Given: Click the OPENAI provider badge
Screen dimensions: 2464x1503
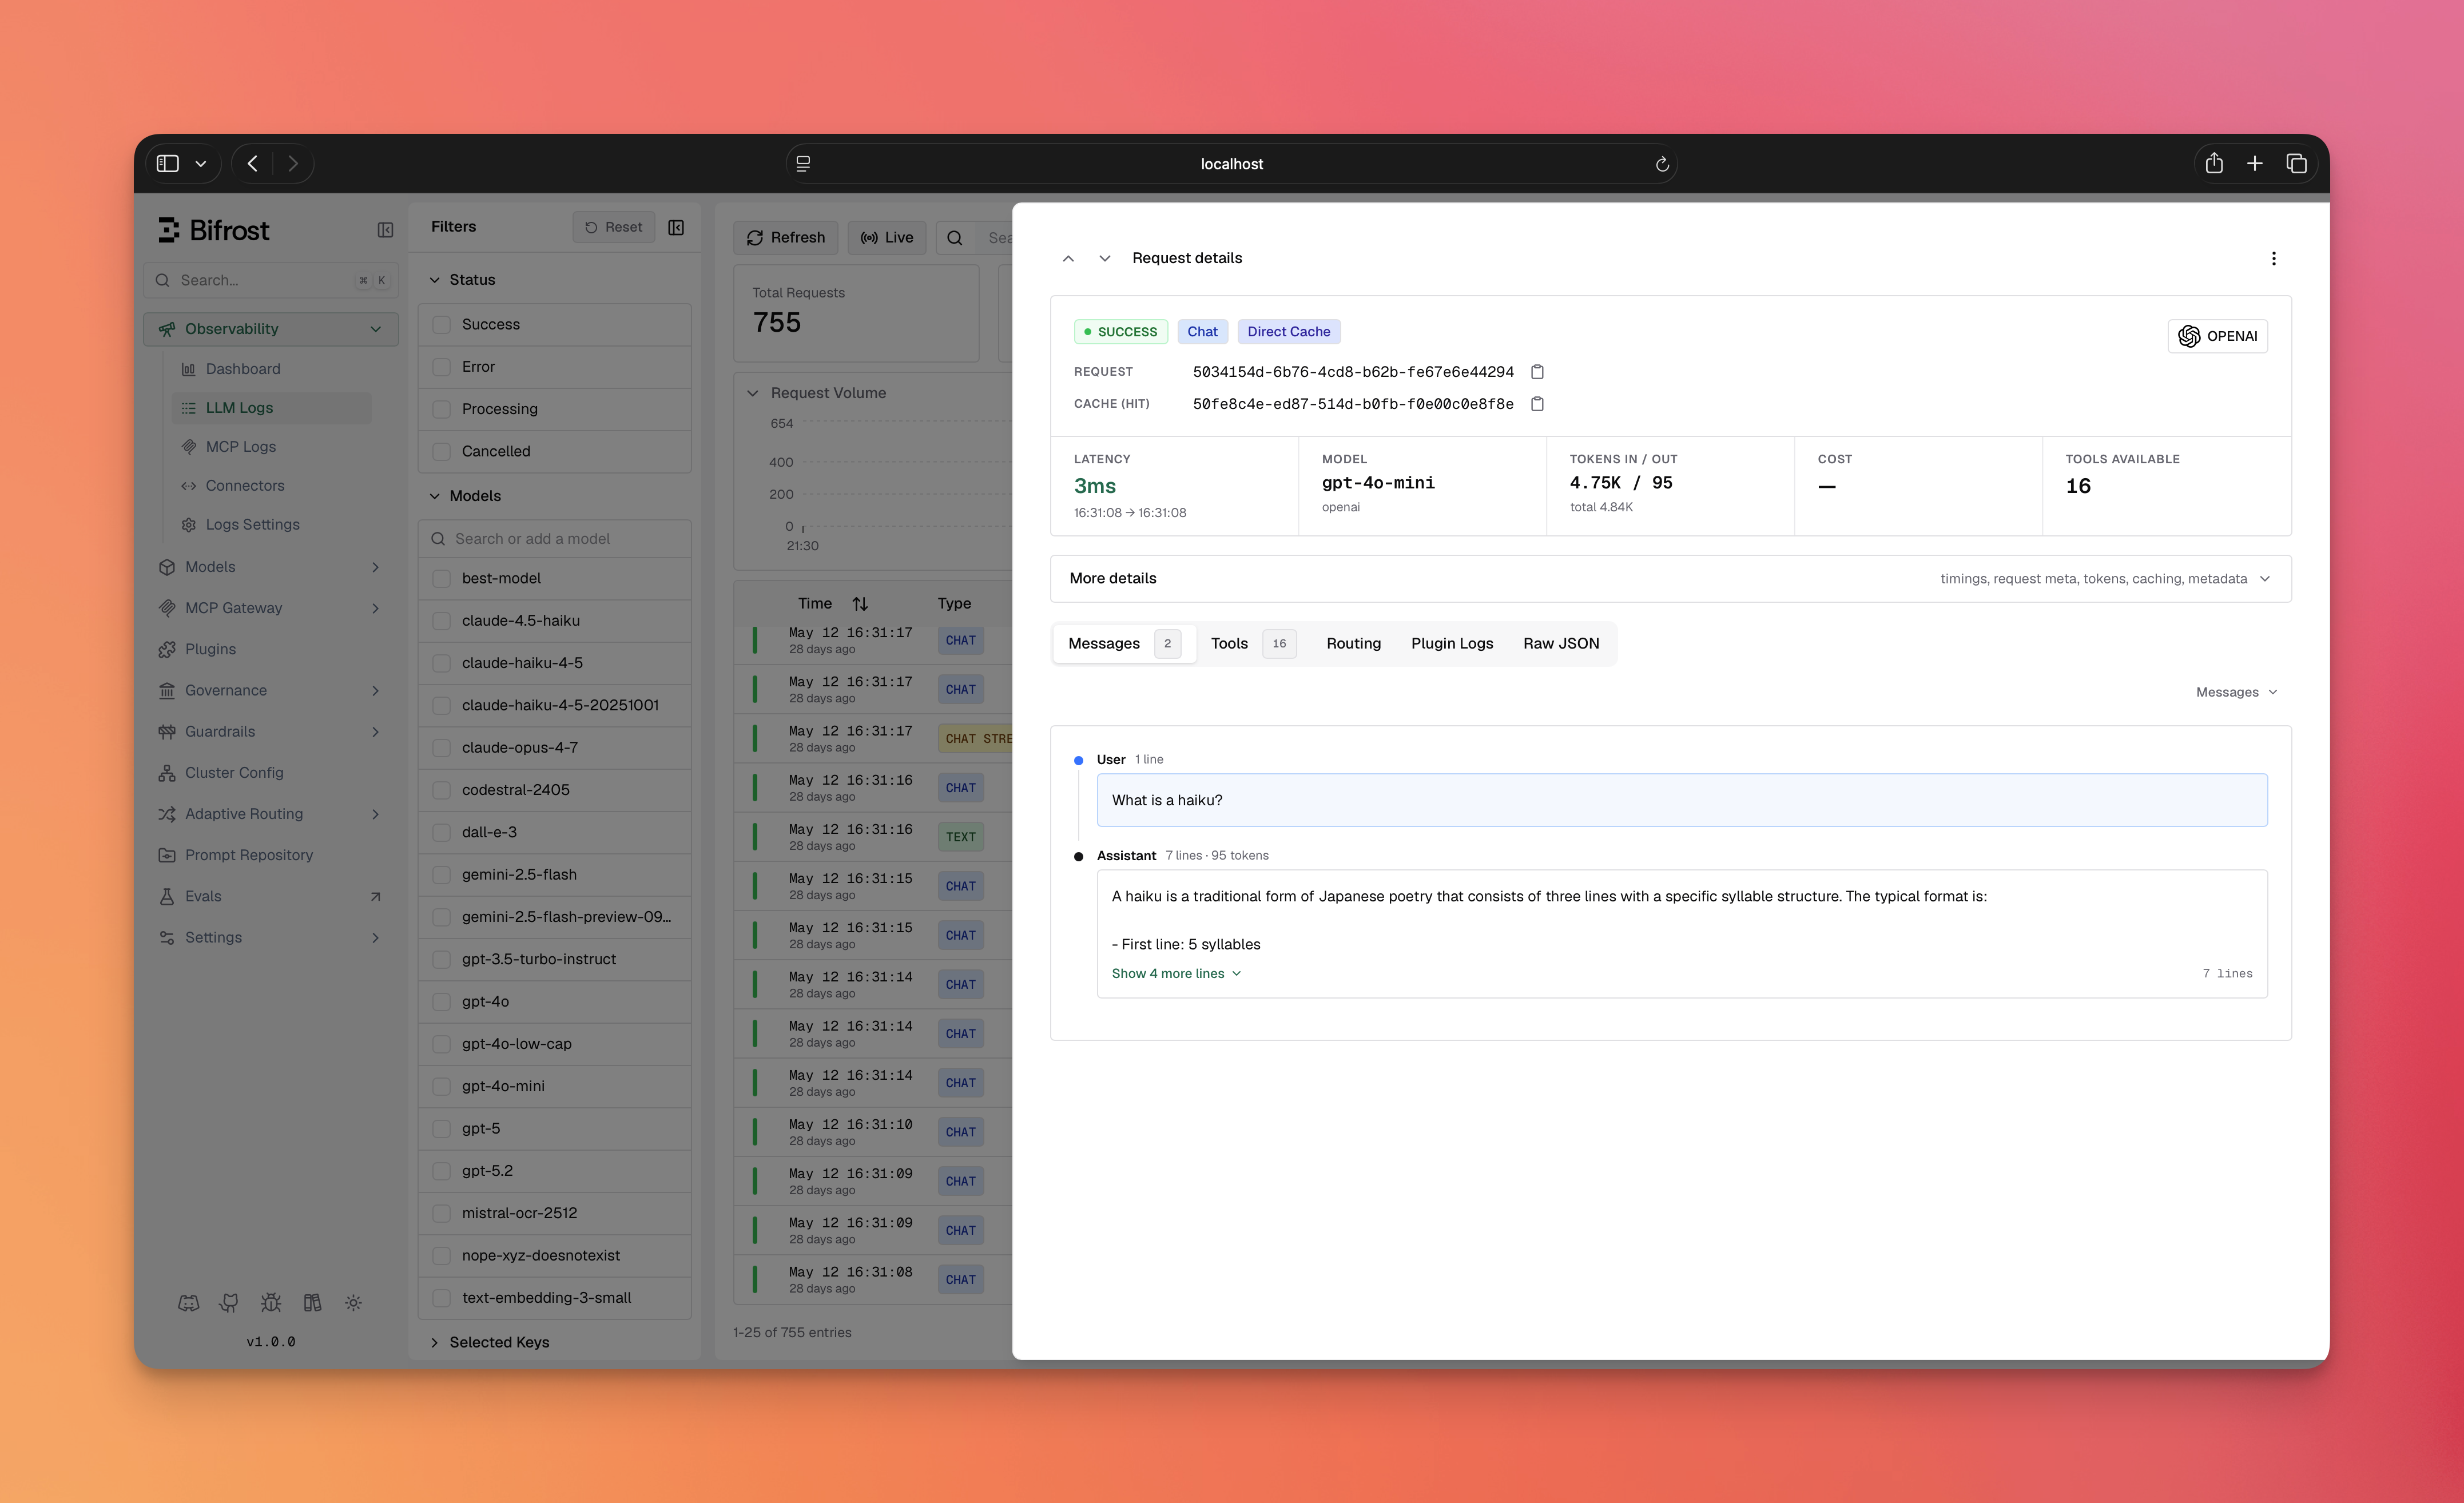Looking at the screenshot, I should (x=2217, y=336).
